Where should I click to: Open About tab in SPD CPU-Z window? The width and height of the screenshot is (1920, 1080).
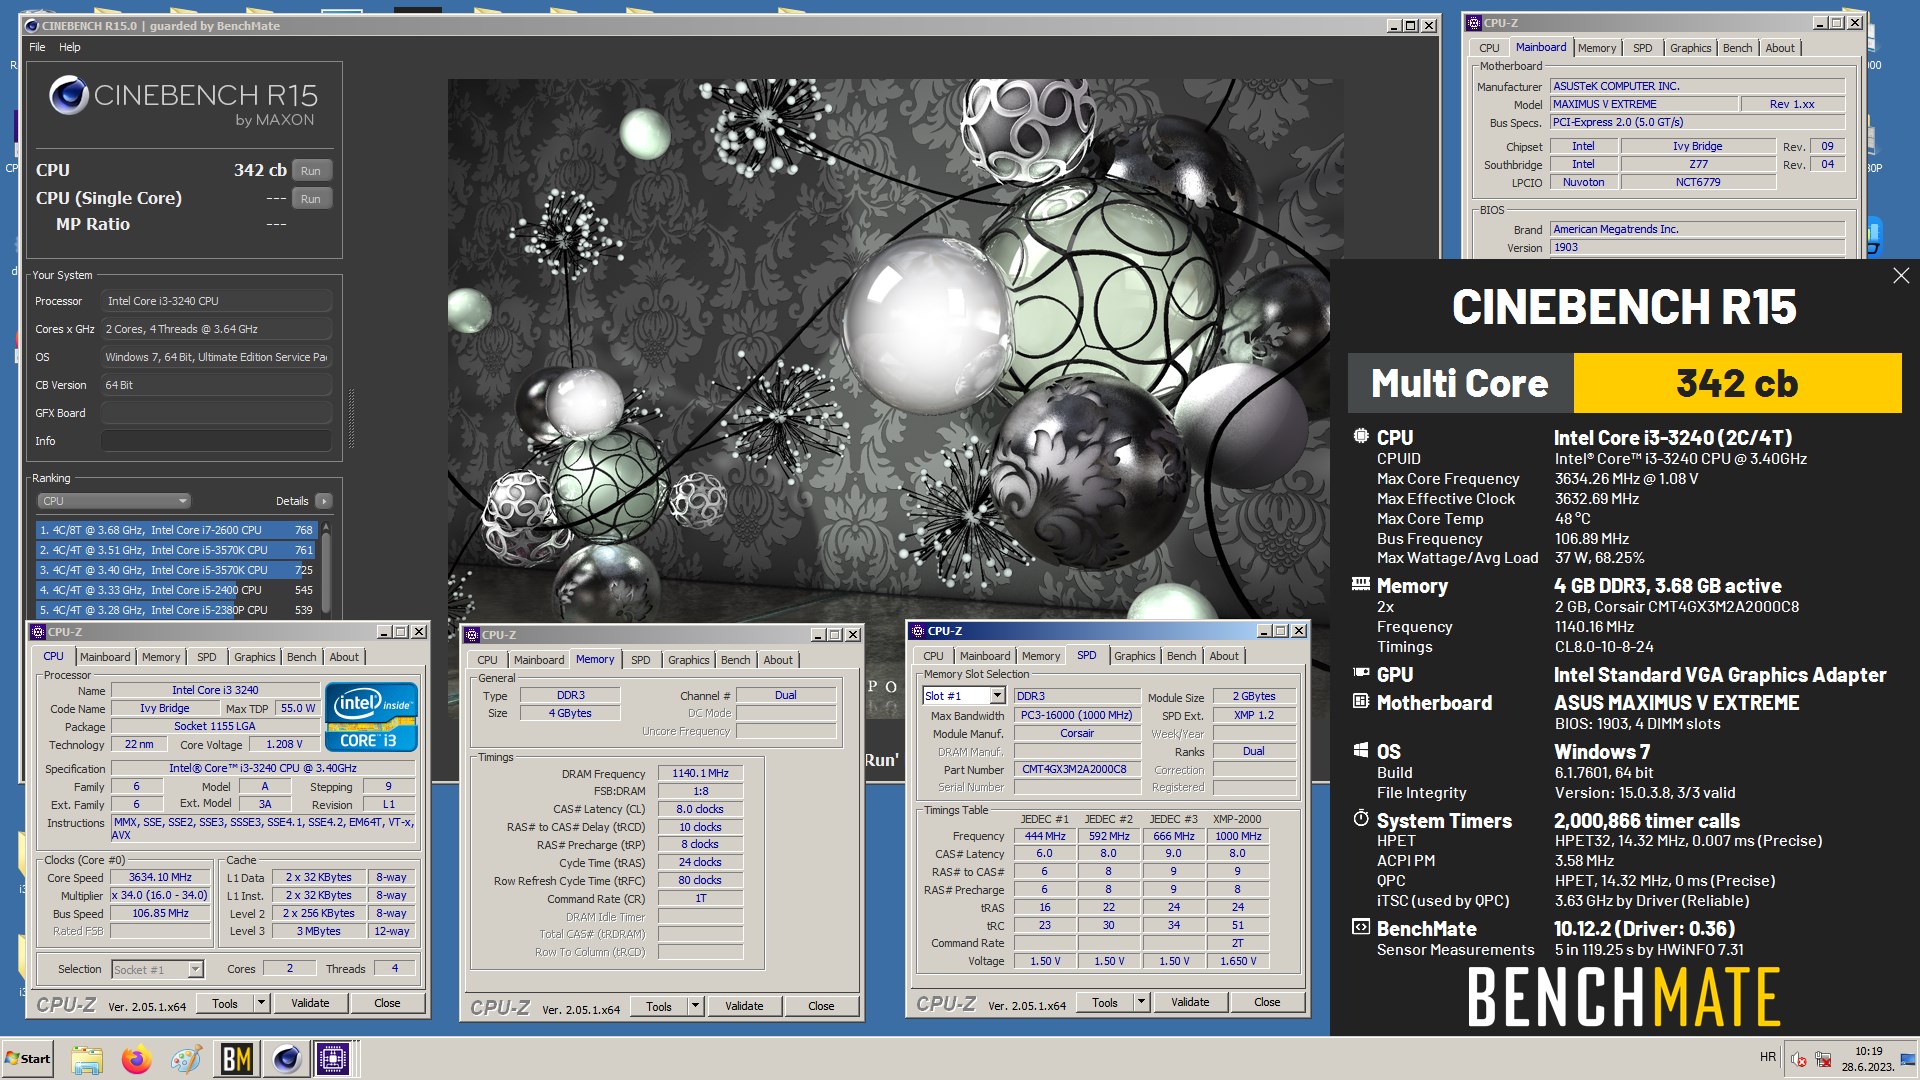(x=1223, y=656)
